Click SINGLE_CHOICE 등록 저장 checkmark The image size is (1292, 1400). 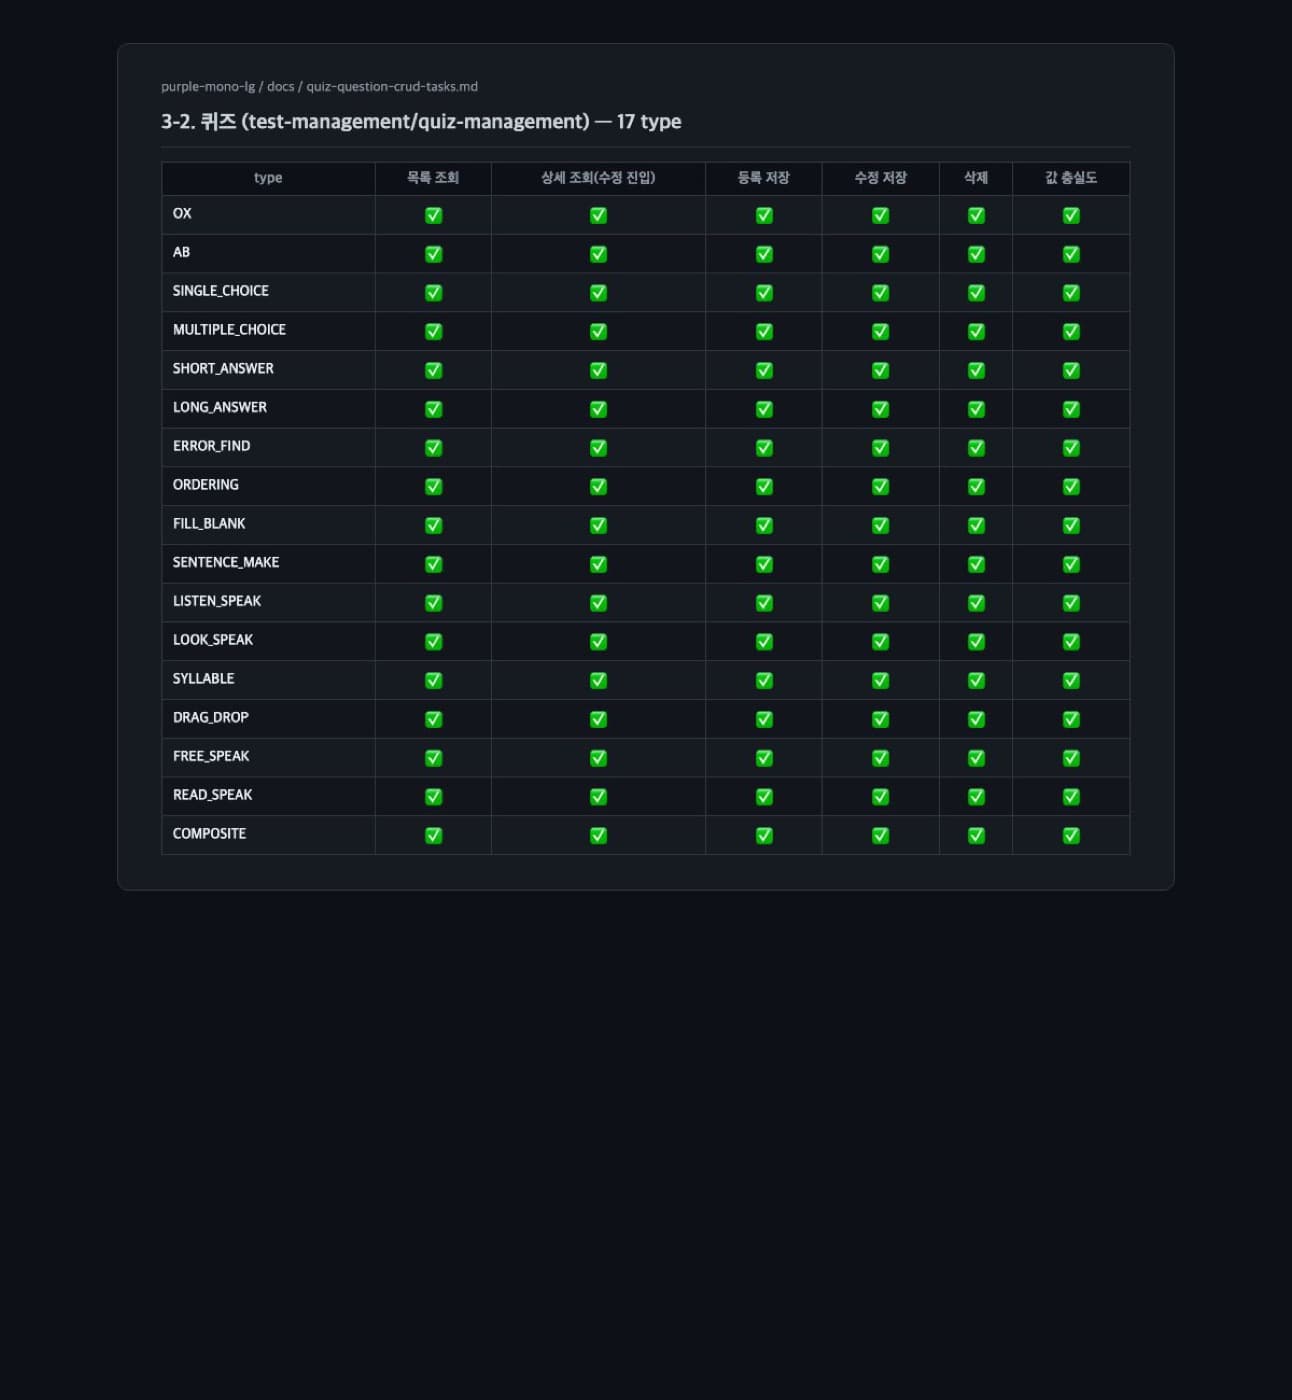click(x=764, y=293)
